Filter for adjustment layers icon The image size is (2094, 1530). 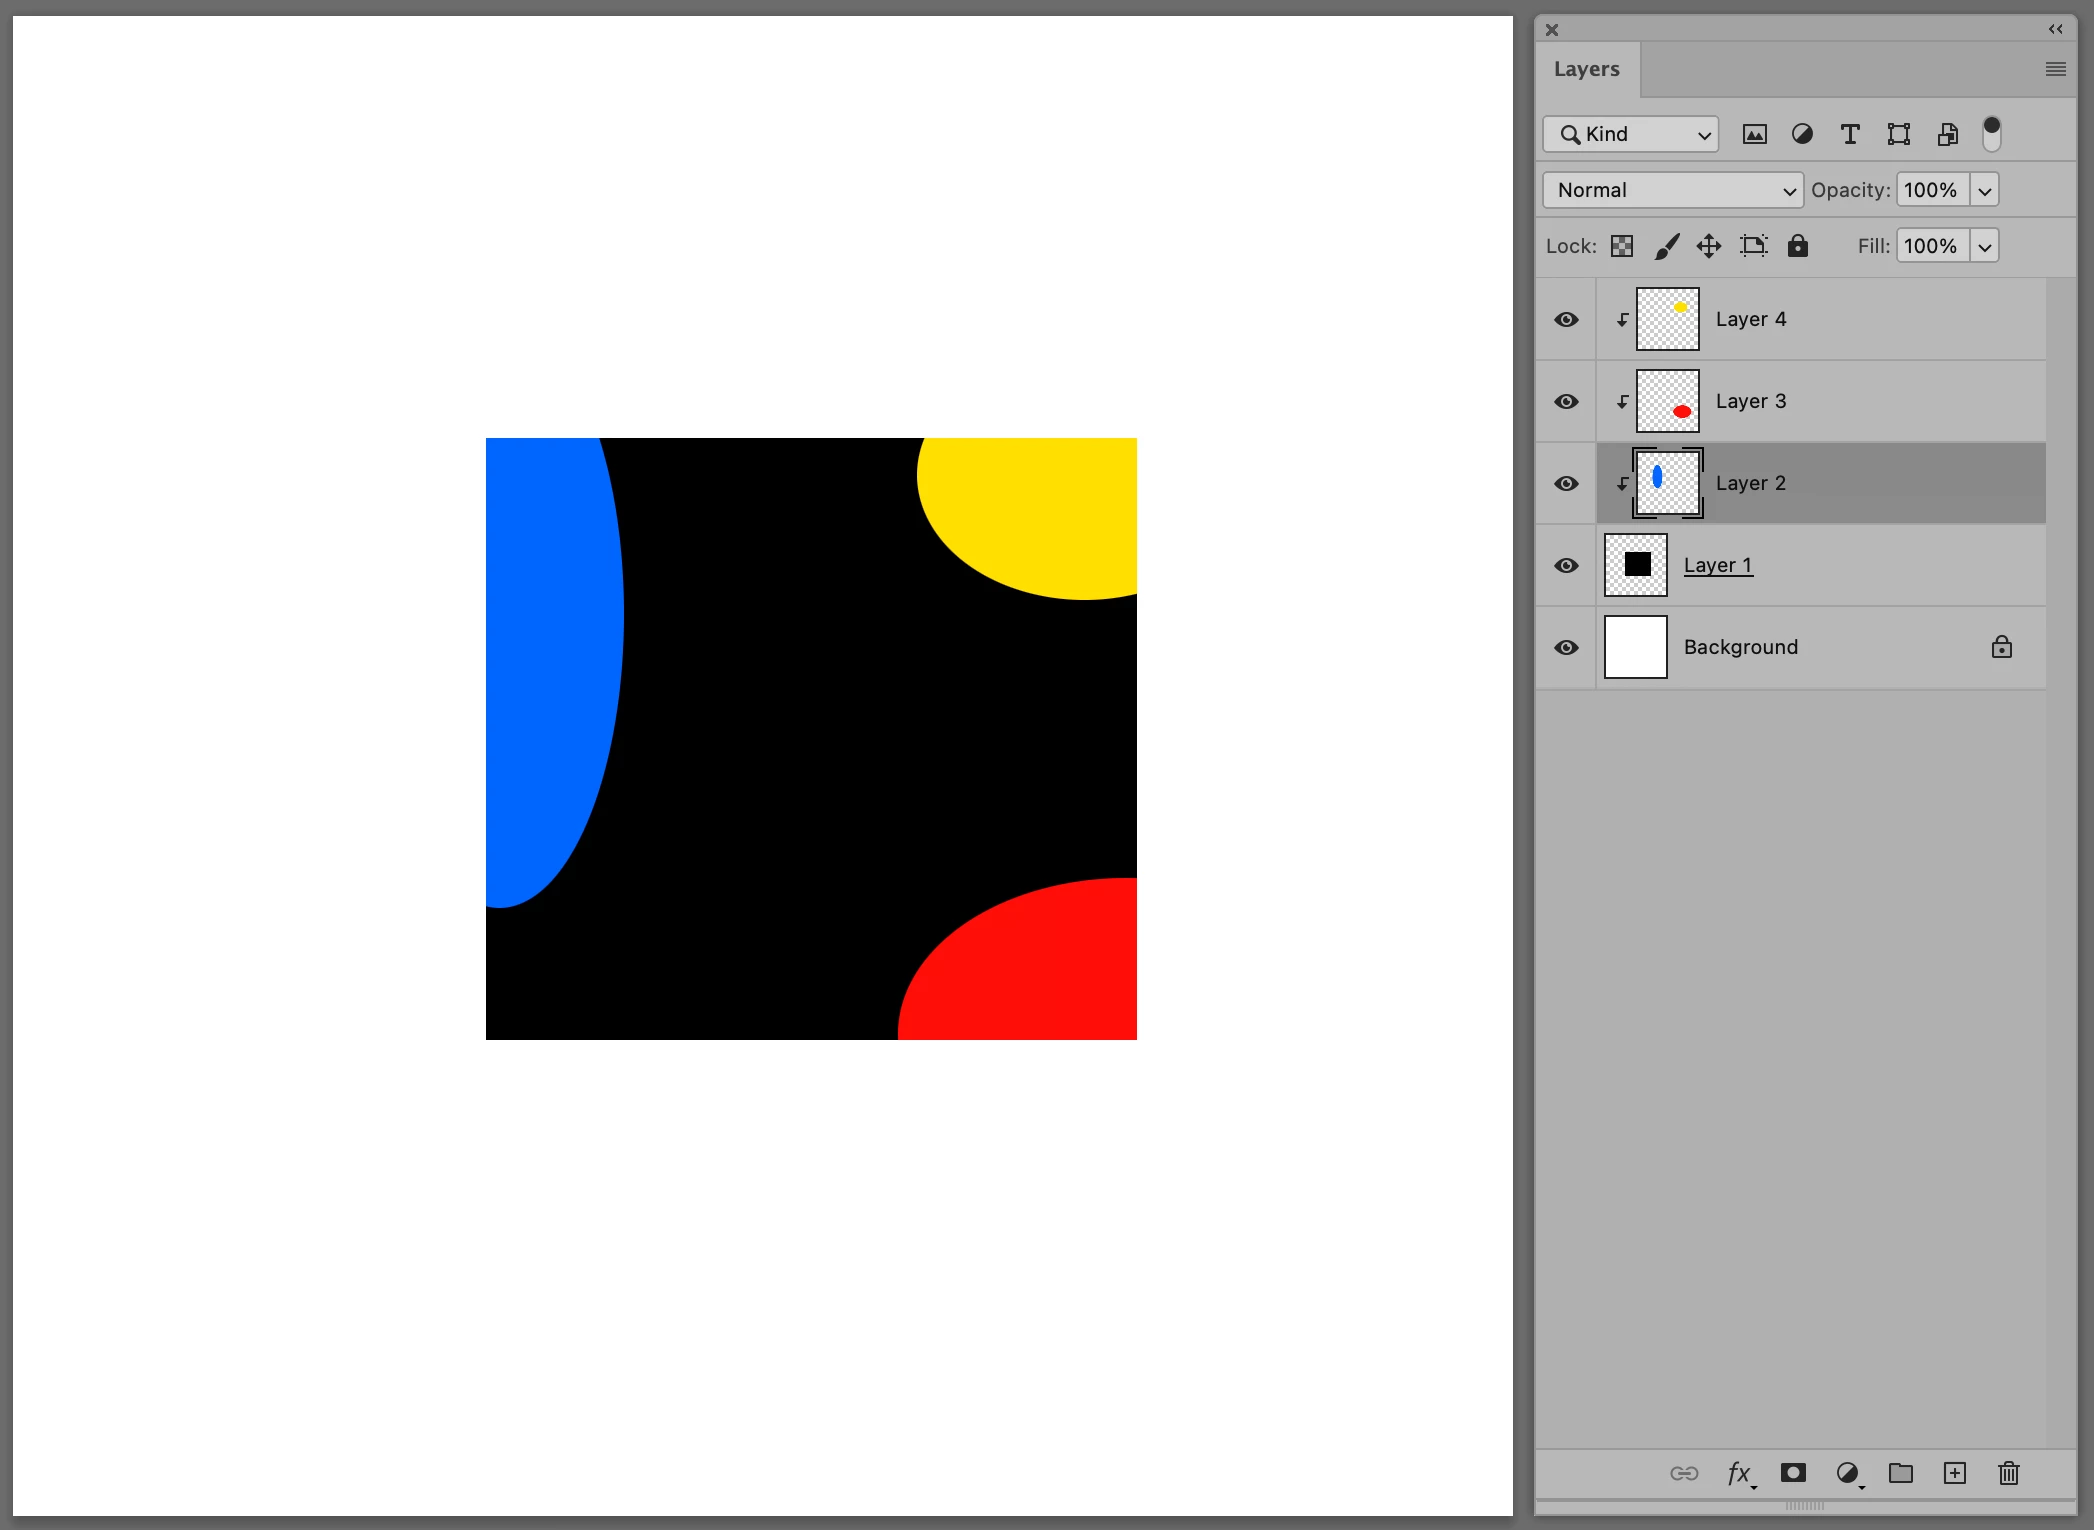coord(1802,134)
